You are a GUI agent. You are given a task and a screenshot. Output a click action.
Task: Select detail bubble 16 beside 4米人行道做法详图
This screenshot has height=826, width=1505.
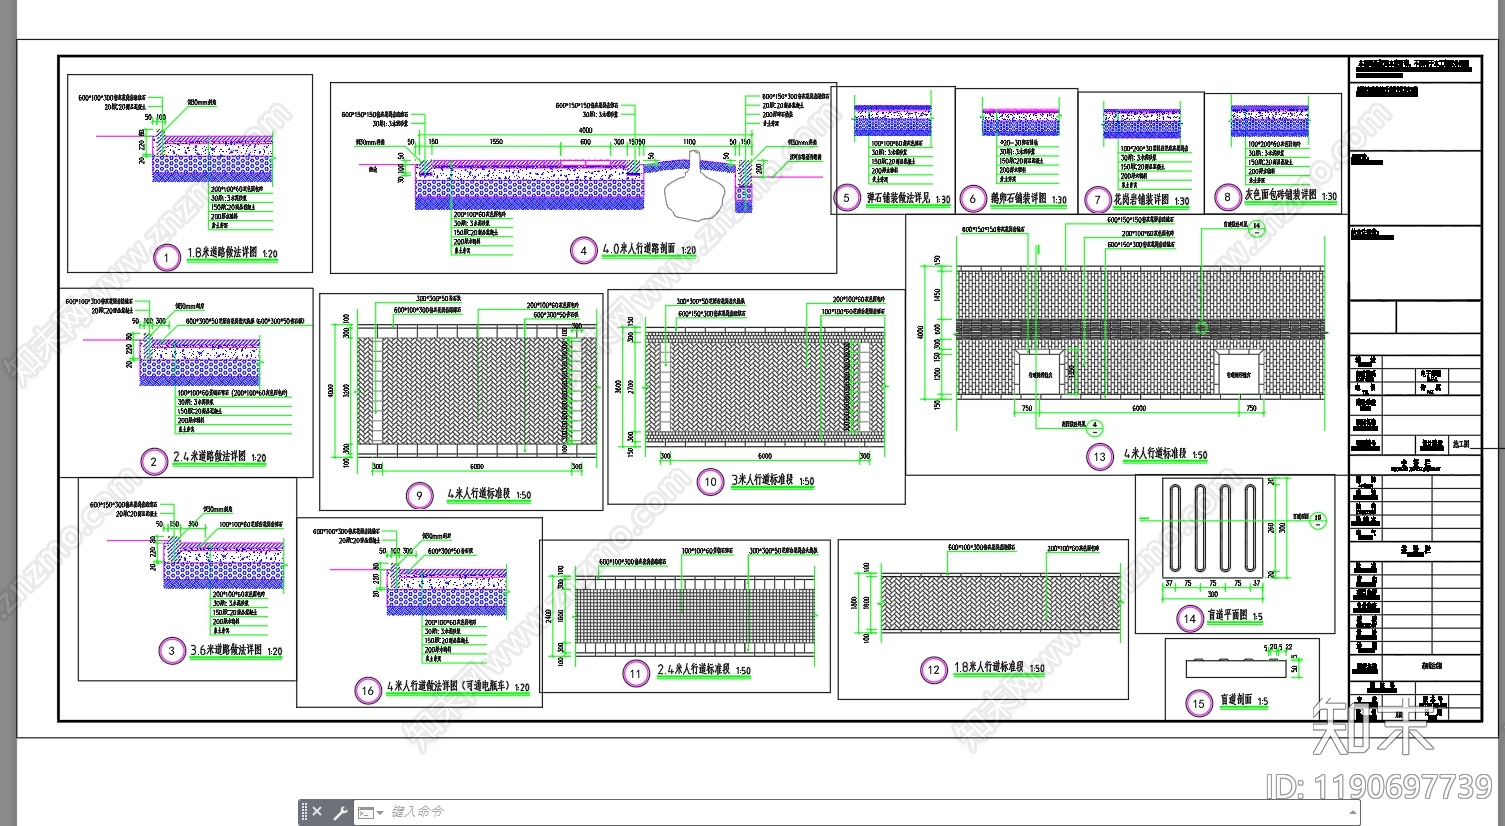pos(368,690)
